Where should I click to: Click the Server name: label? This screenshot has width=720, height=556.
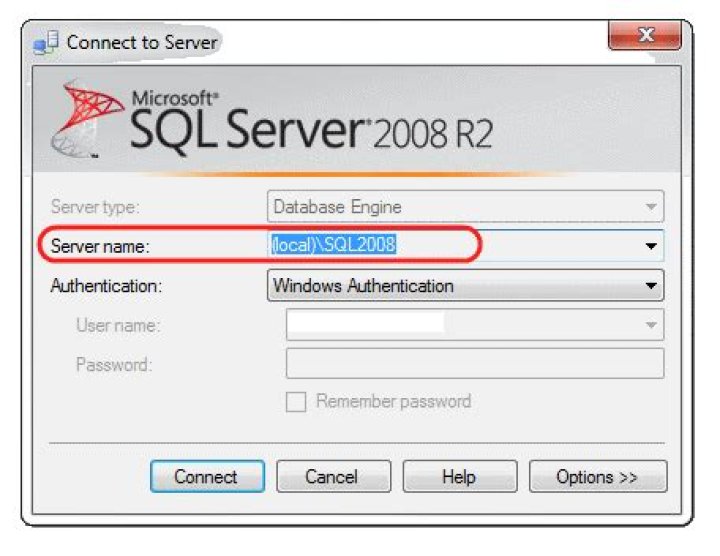[x=100, y=247]
